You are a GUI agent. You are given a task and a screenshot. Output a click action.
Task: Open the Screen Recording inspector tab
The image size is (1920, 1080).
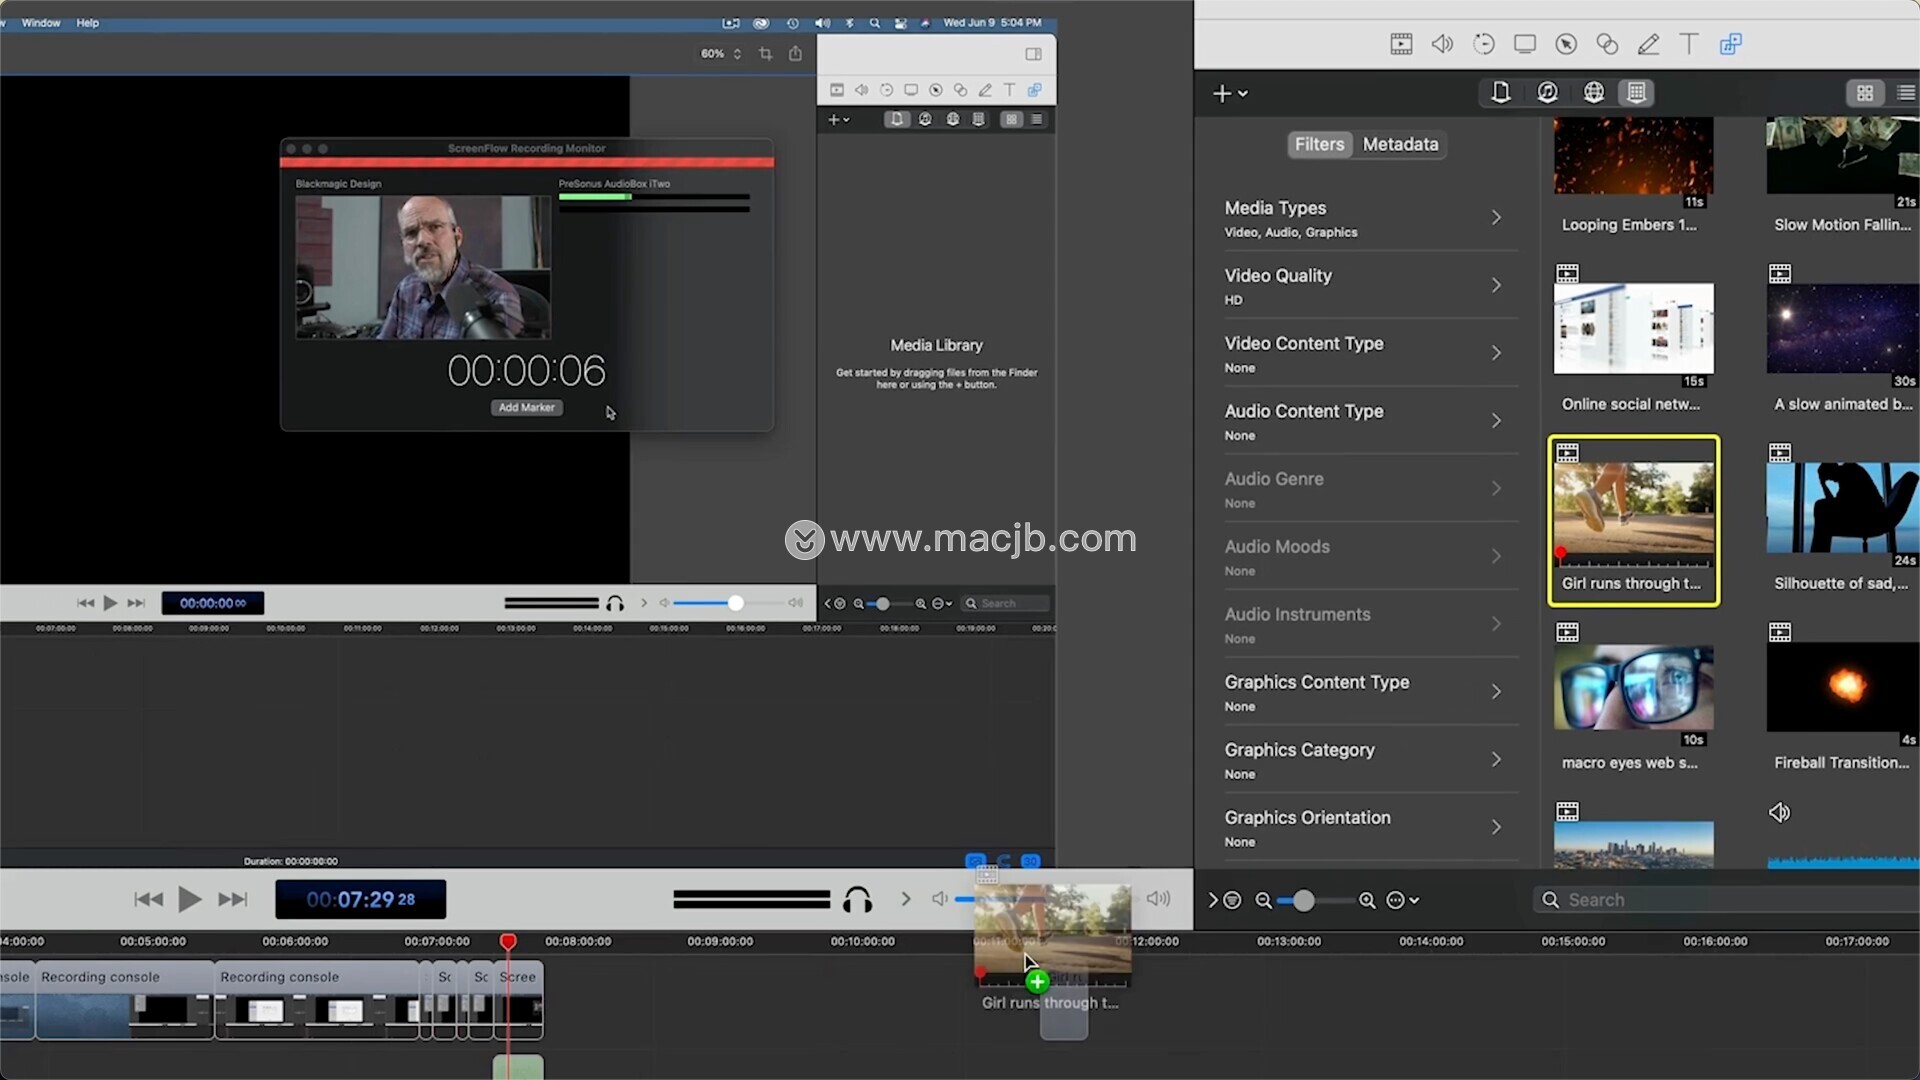click(1525, 44)
